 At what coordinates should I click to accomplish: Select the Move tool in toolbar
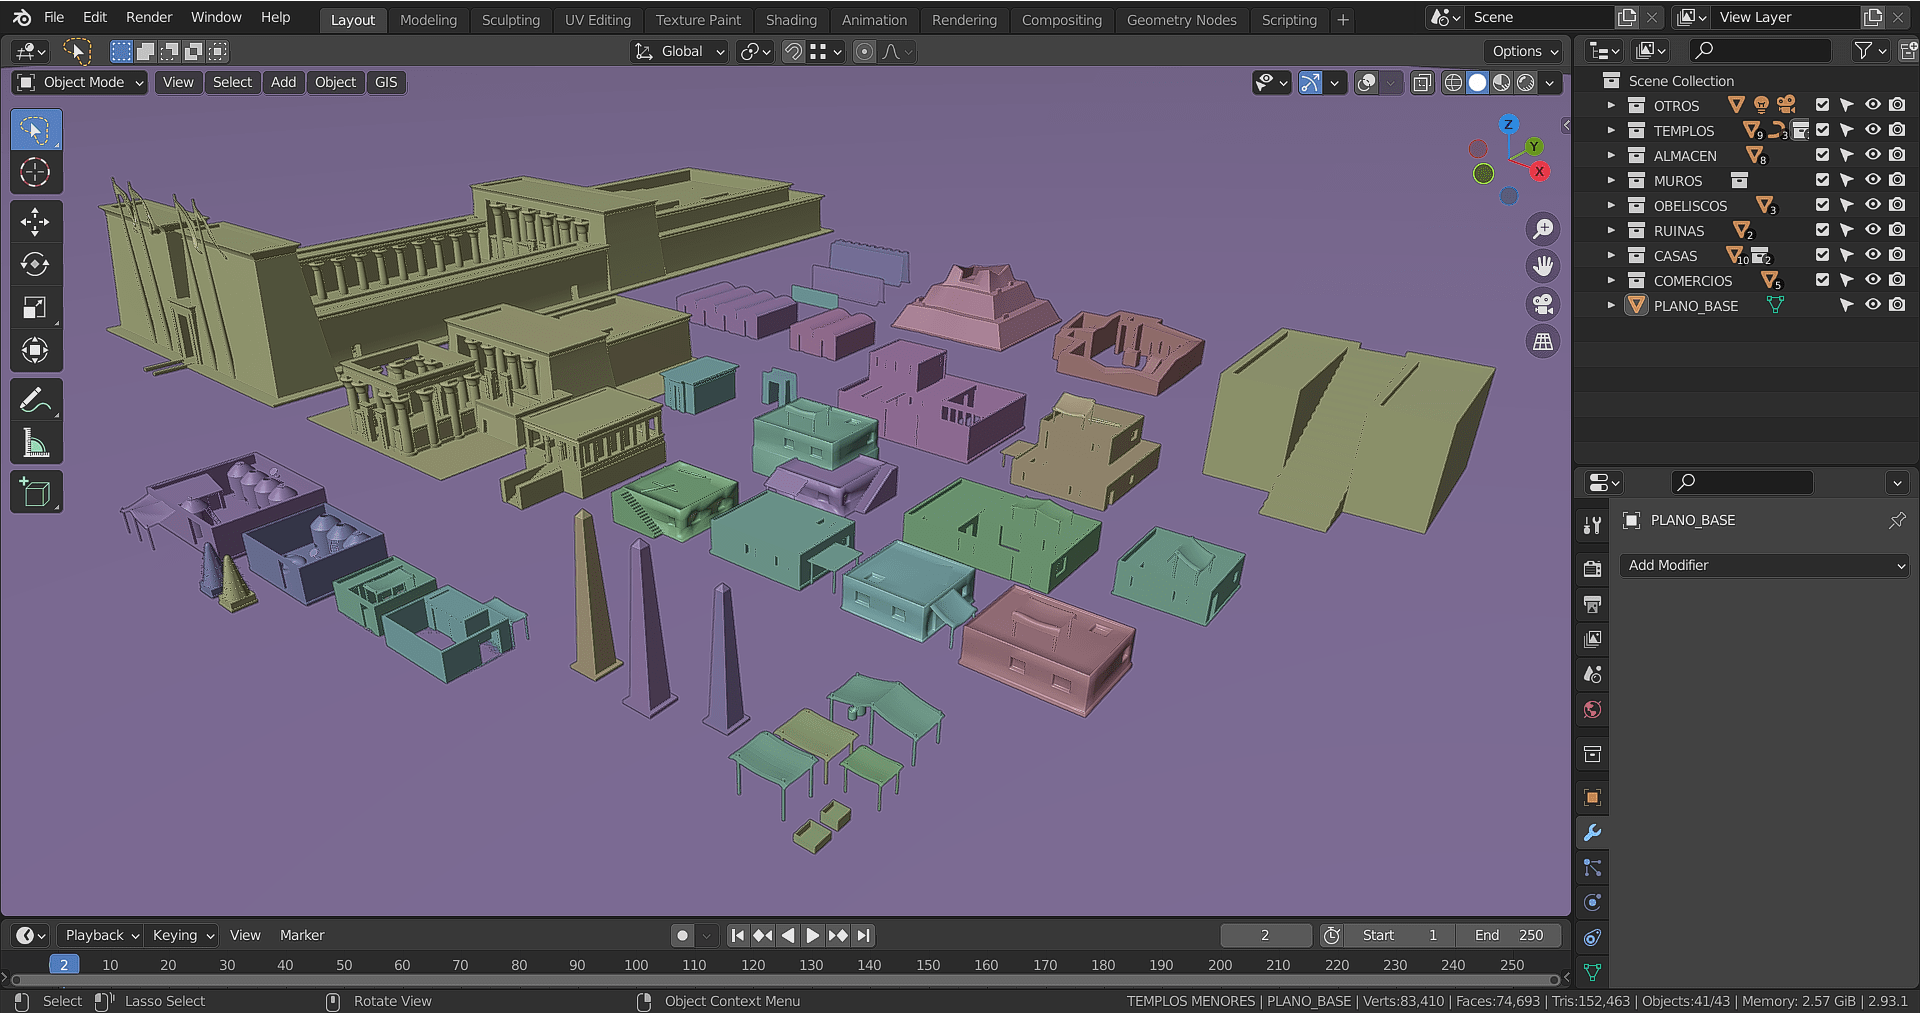[x=35, y=221]
